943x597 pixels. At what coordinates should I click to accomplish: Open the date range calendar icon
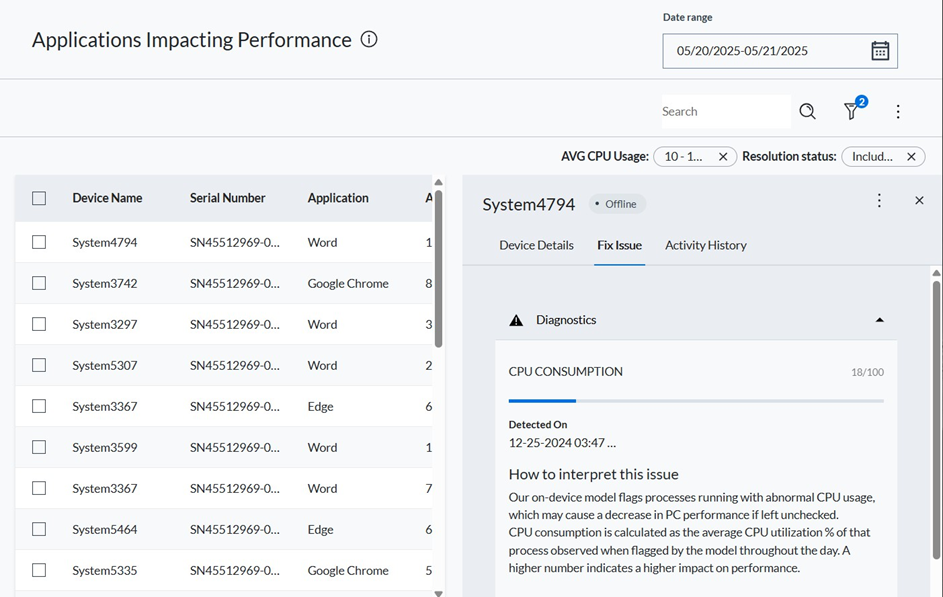point(879,51)
